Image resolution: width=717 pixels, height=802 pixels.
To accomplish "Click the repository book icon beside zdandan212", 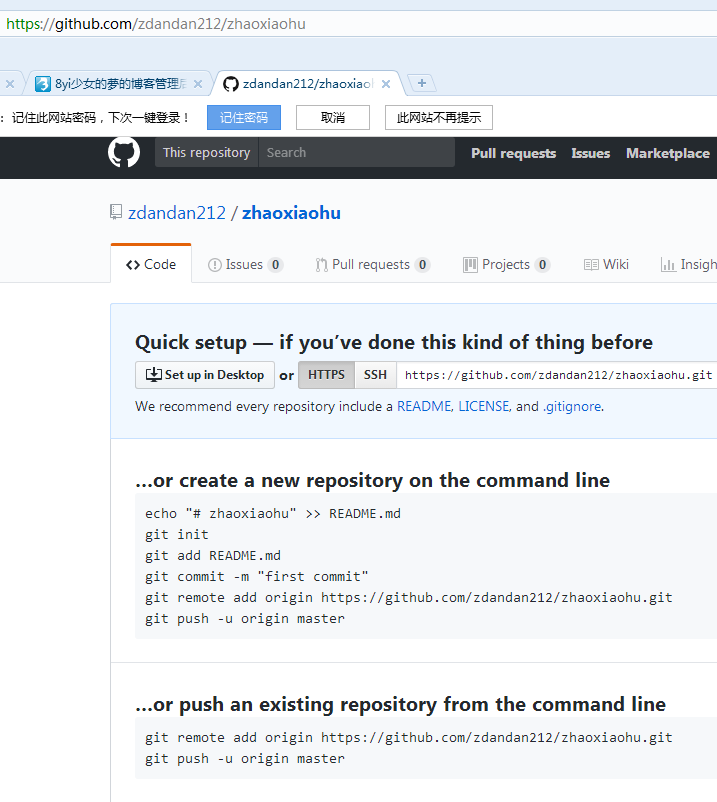I will [x=116, y=212].
